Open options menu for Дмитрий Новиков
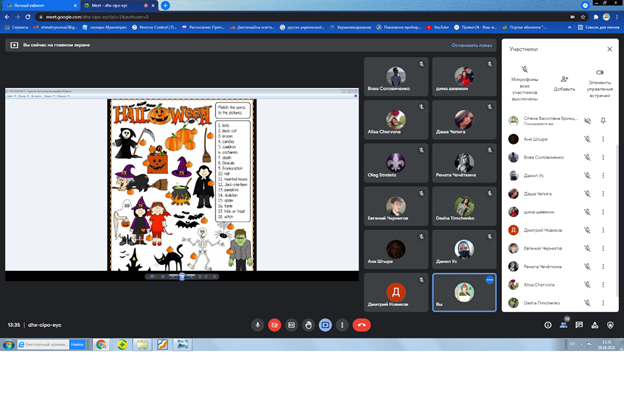This screenshot has width=624, height=416. (x=603, y=230)
